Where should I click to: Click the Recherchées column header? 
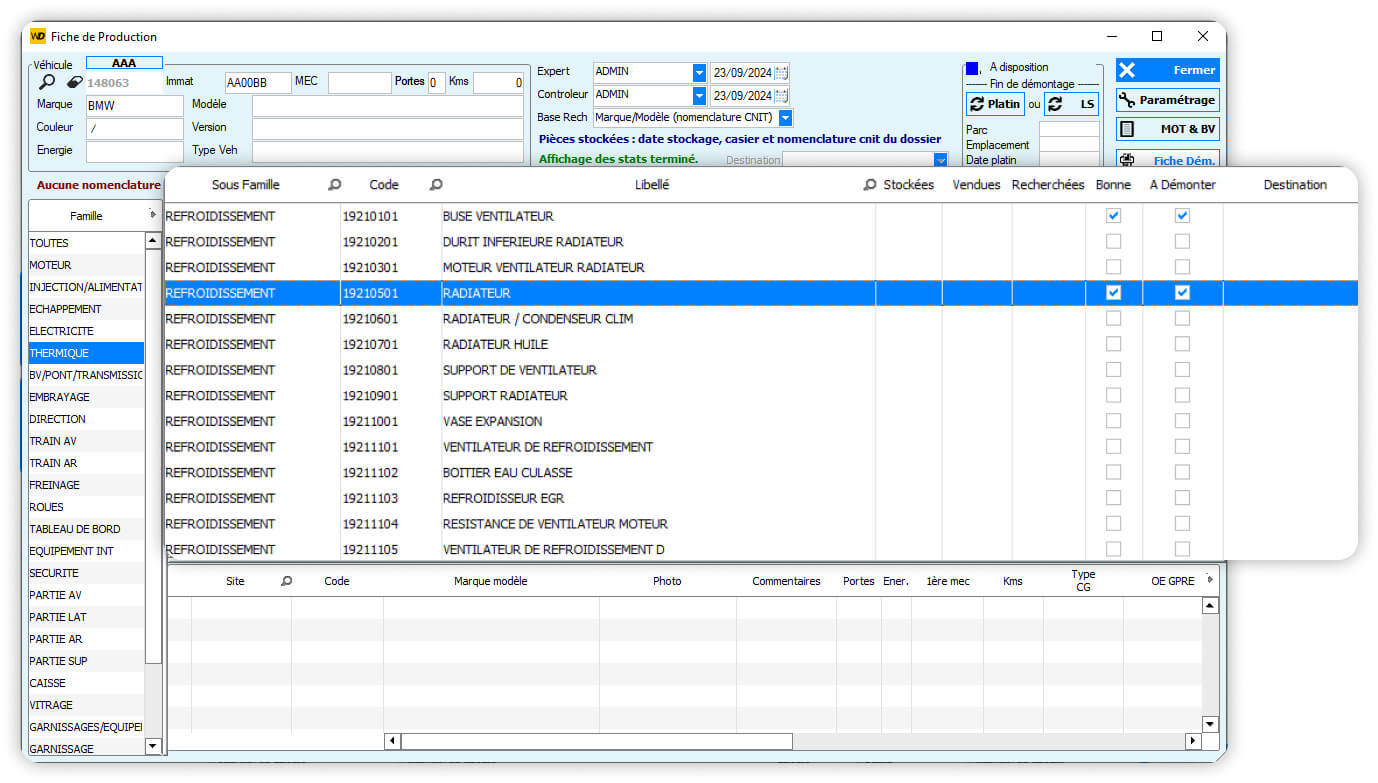click(1048, 185)
